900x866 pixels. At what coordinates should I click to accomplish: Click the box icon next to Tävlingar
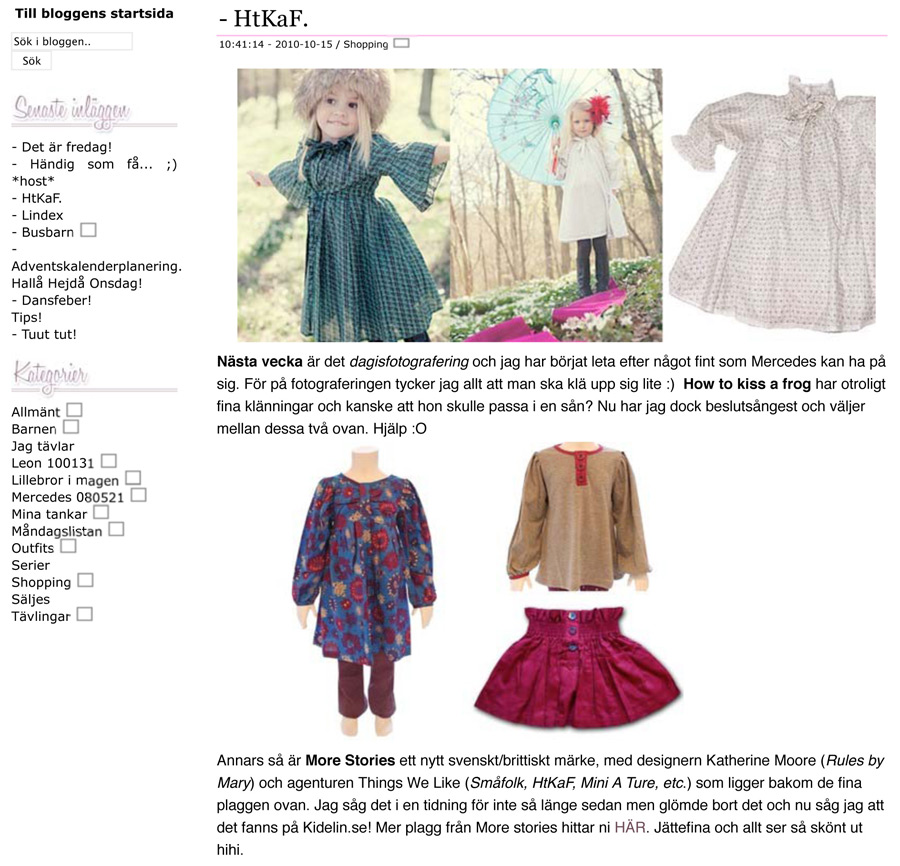click(x=84, y=614)
